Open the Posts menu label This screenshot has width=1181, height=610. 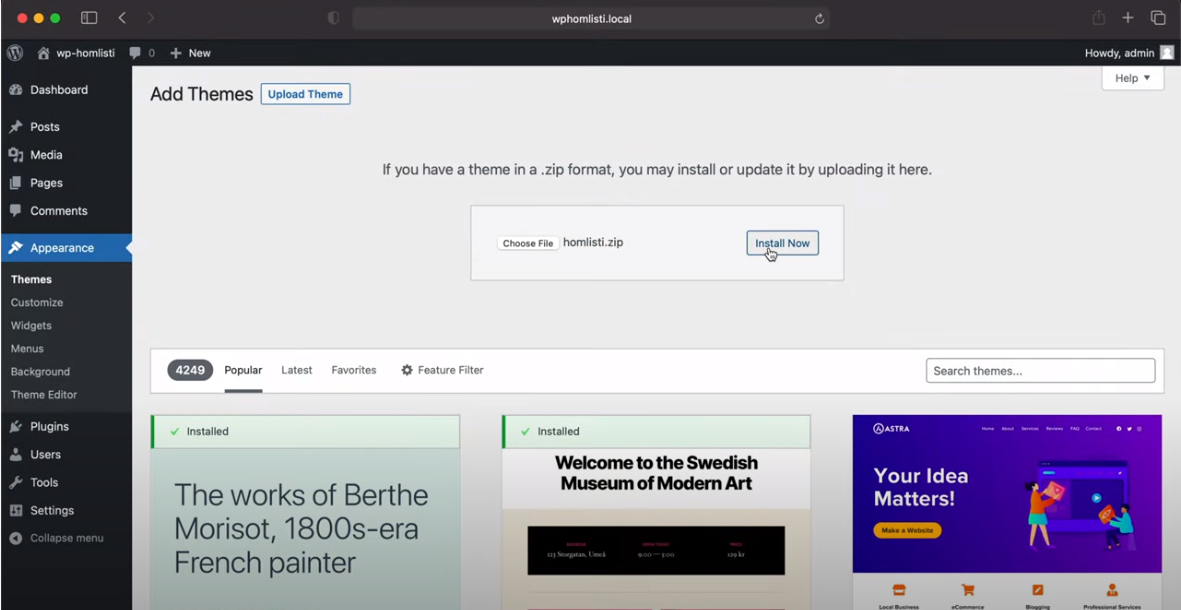click(x=44, y=127)
